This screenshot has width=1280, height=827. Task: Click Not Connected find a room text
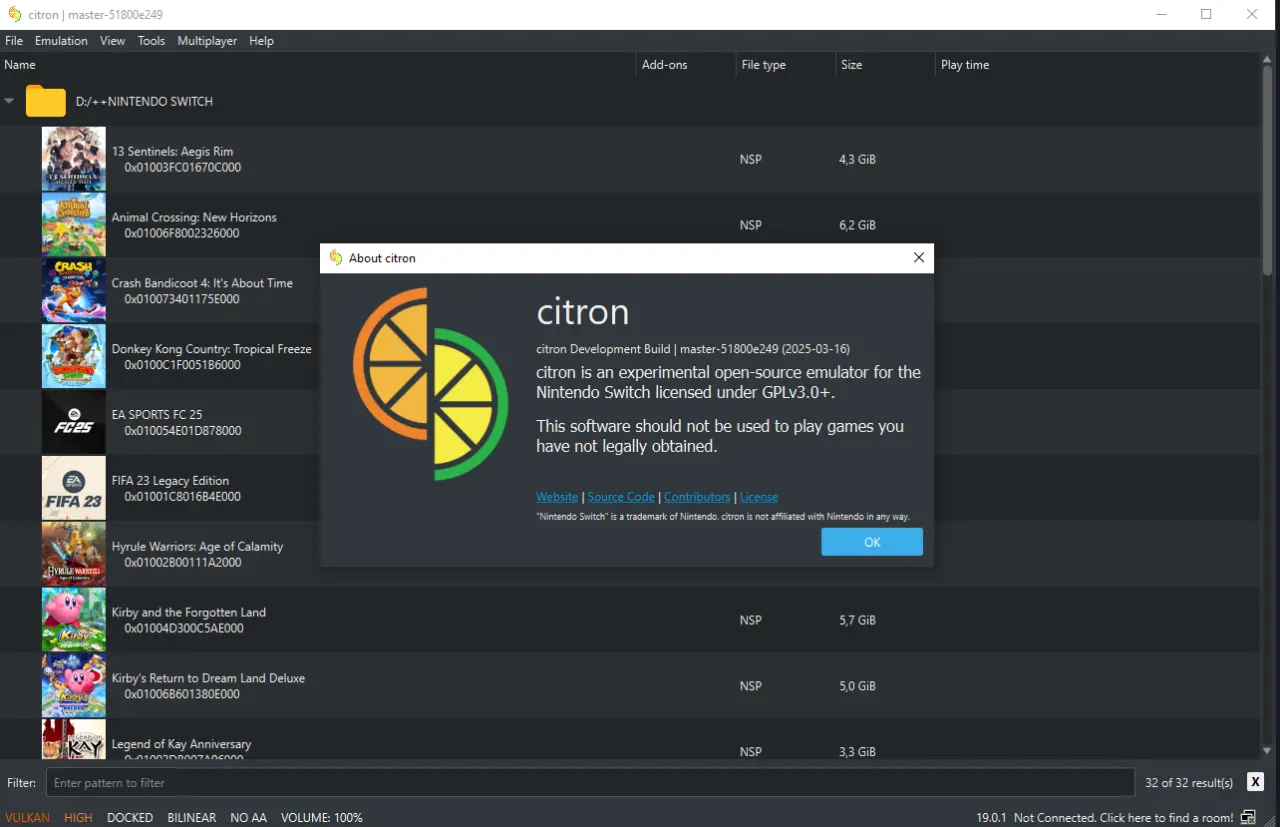1124,817
